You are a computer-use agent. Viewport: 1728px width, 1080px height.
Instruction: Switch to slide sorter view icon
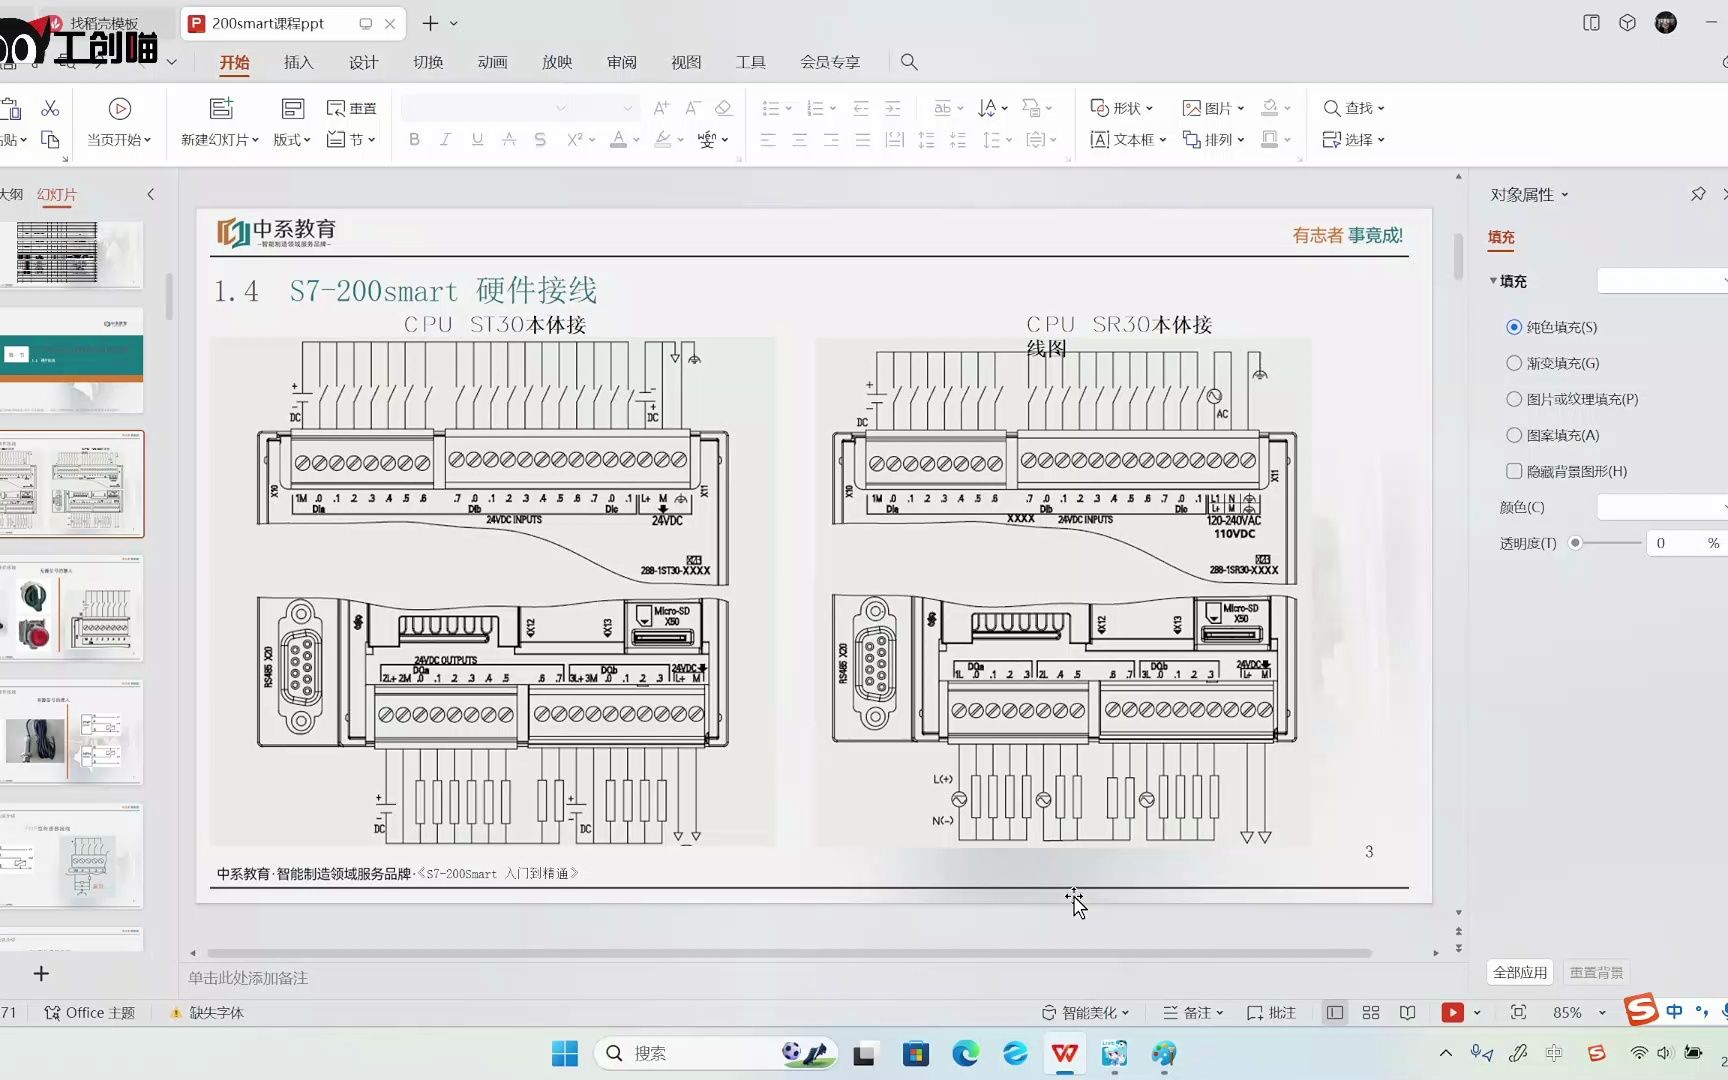(x=1371, y=1013)
